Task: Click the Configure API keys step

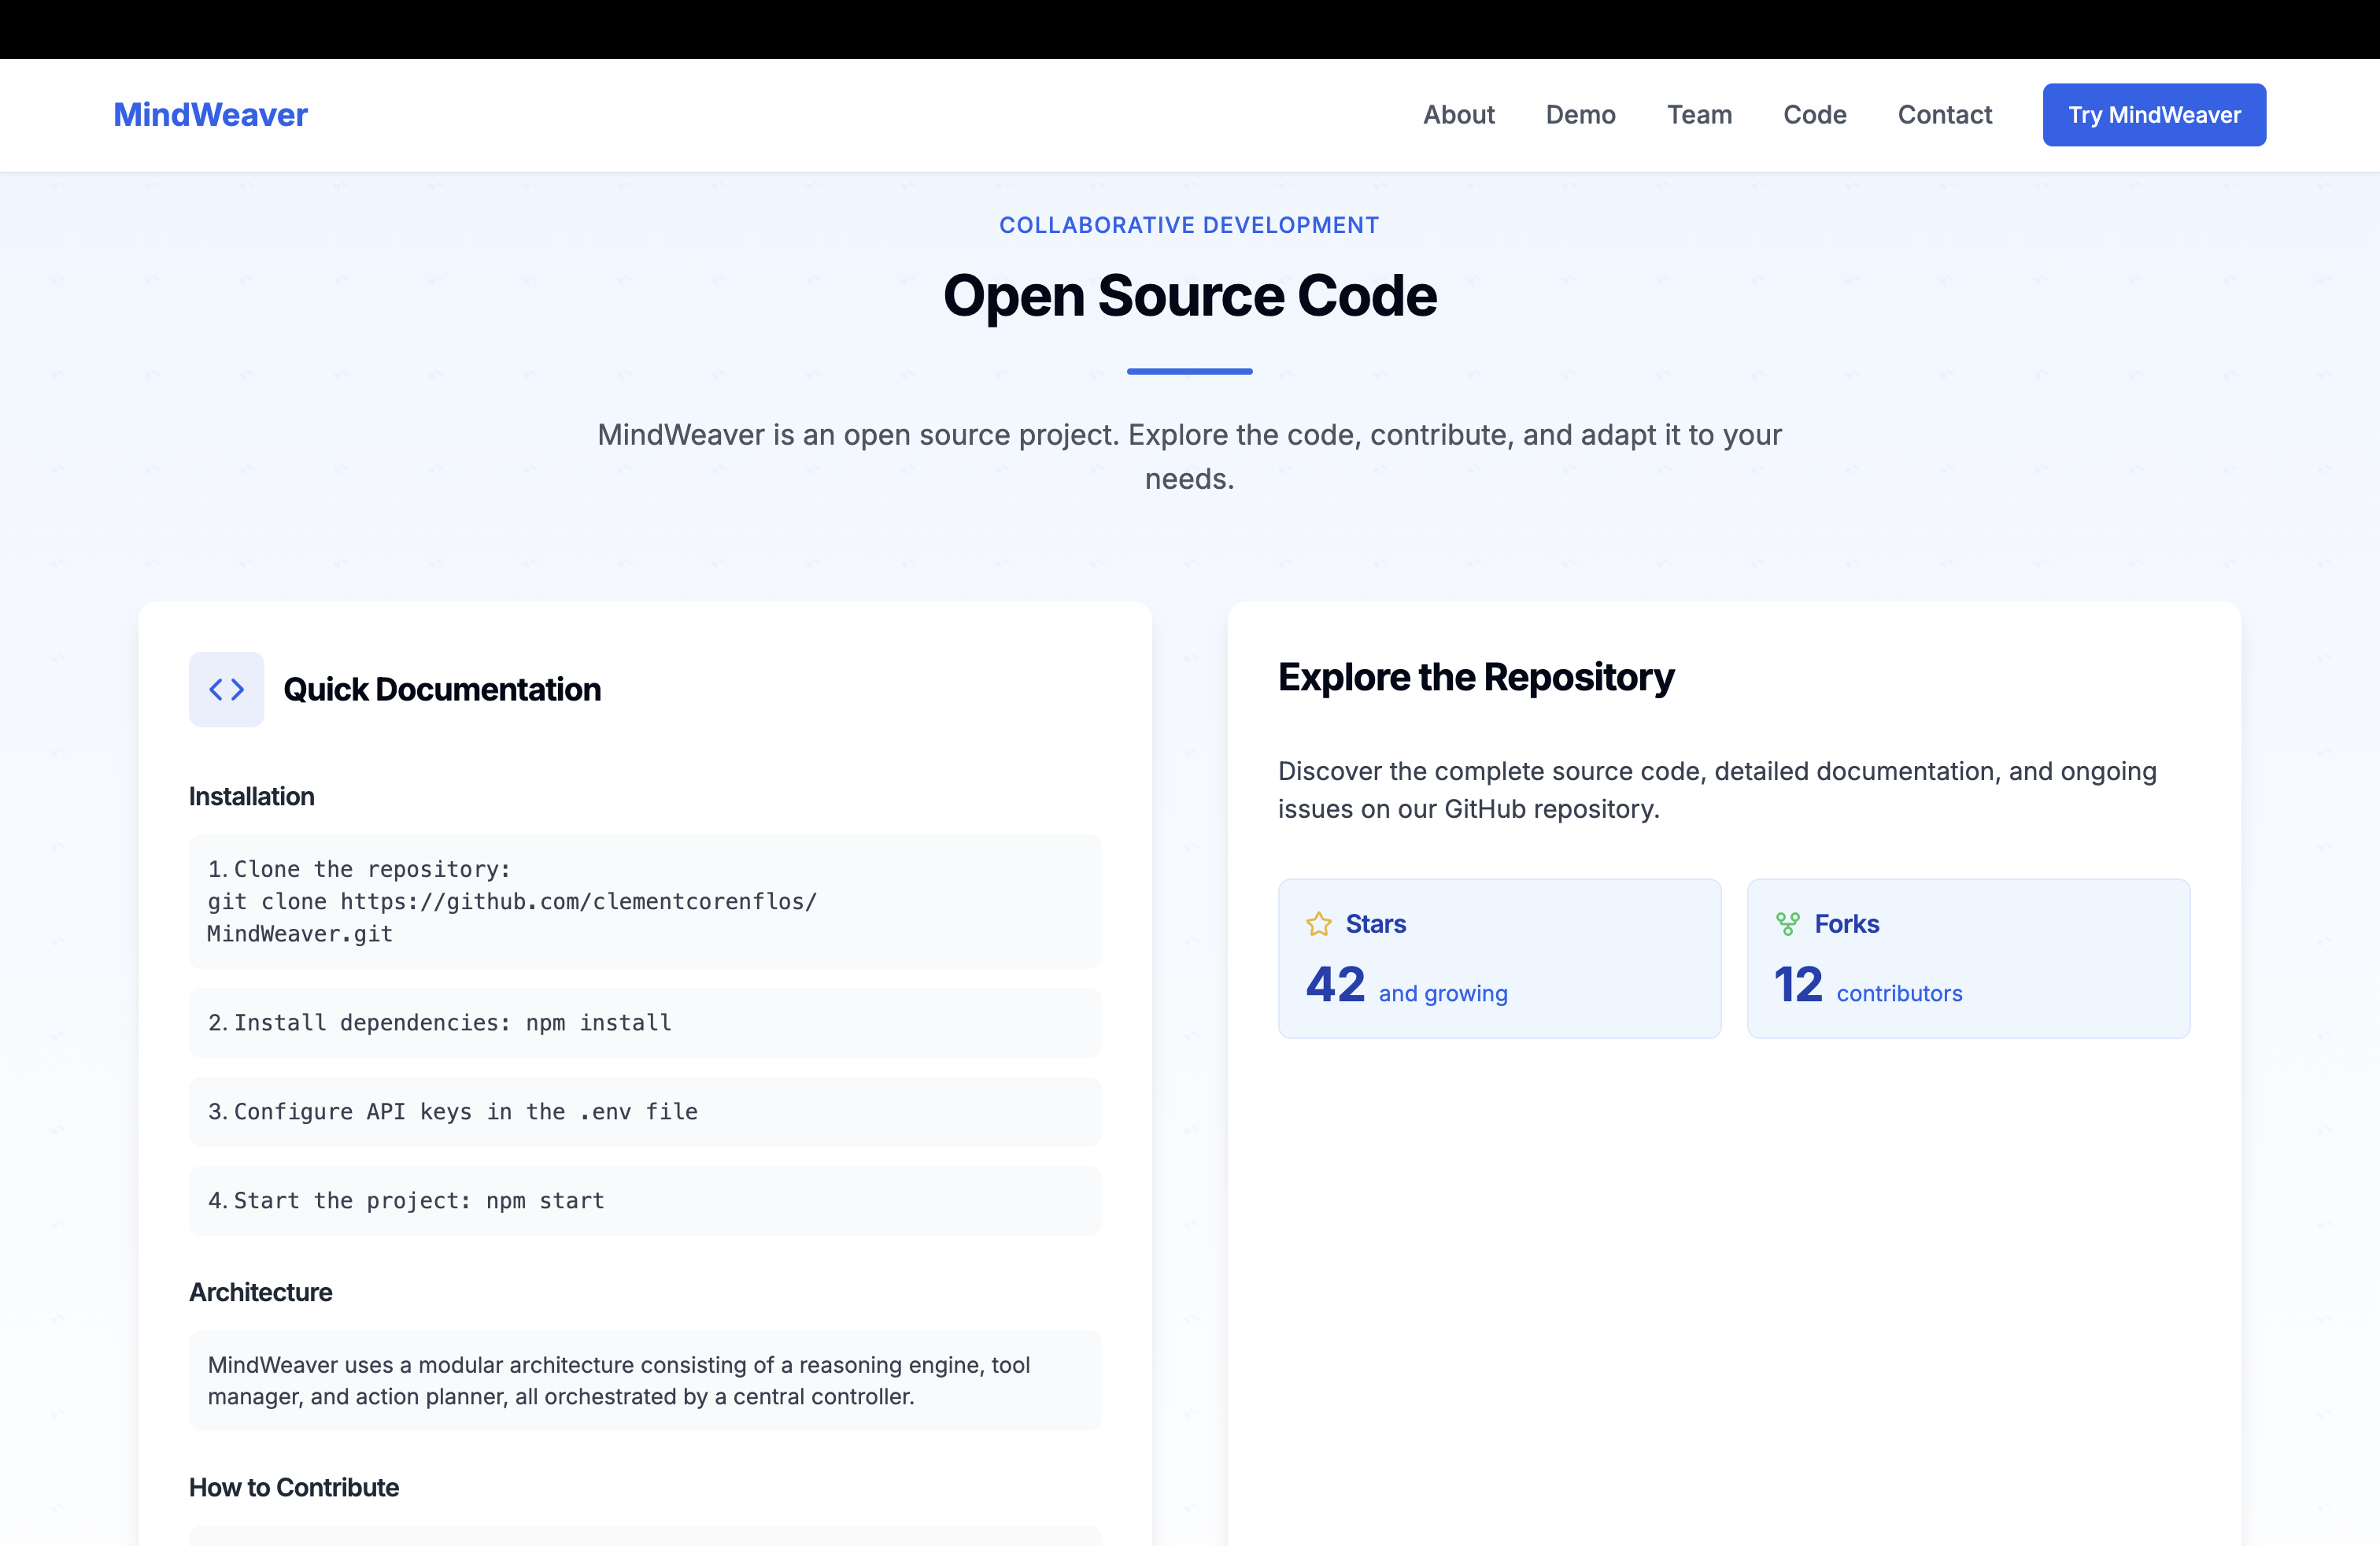Action: (x=644, y=1111)
